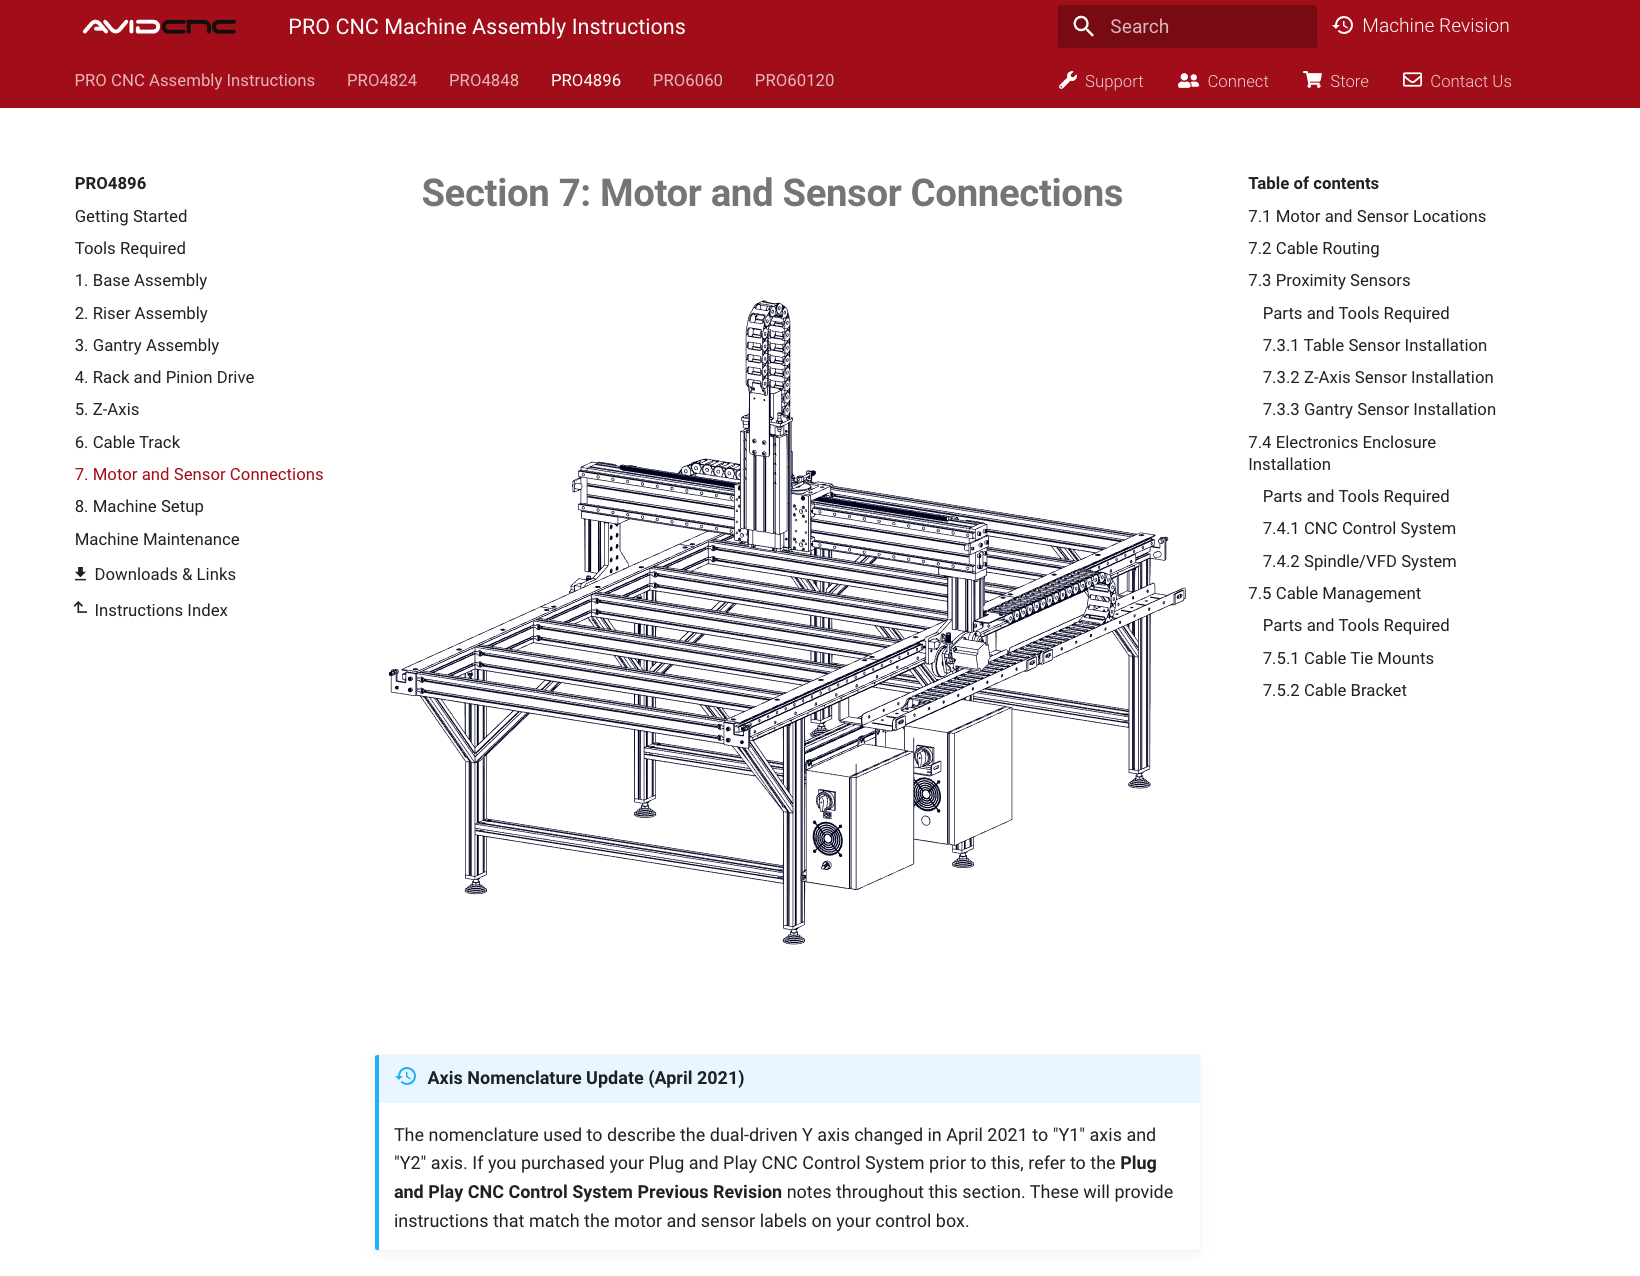Go to 2. Riser Assembly
Viewport: 1640px width, 1276px height.
(x=141, y=313)
